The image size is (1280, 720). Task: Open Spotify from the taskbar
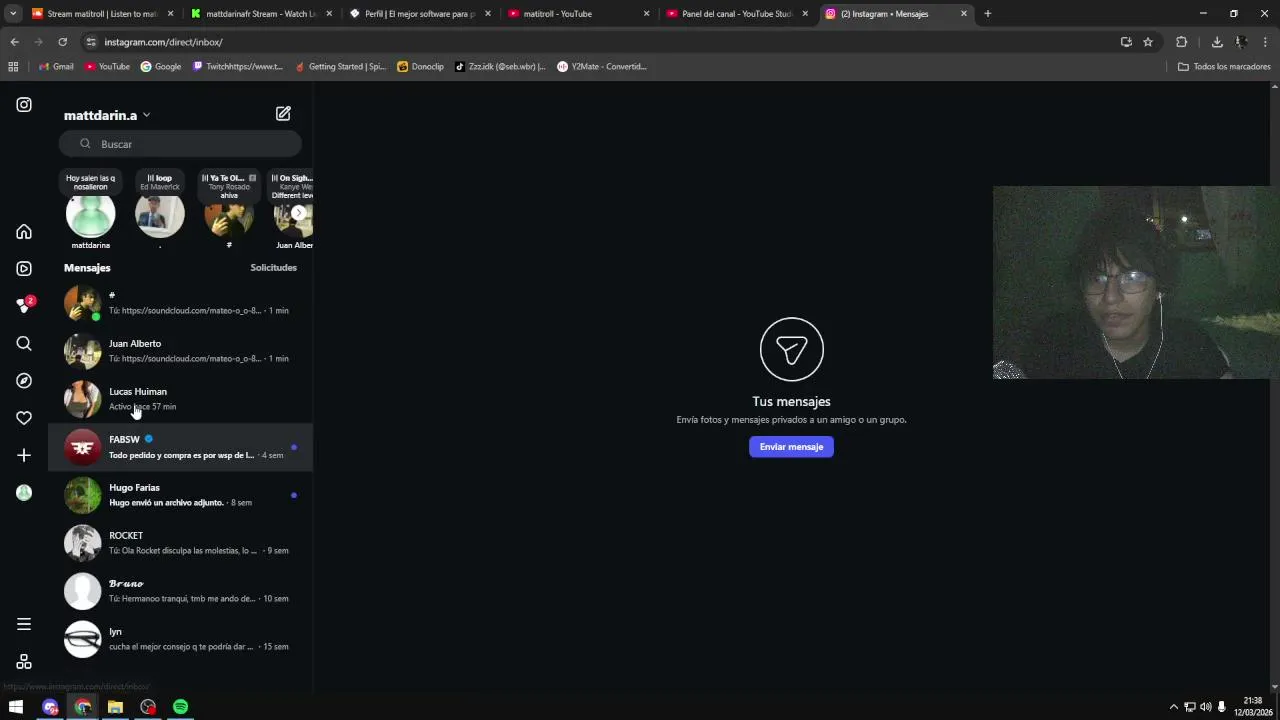[180, 707]
